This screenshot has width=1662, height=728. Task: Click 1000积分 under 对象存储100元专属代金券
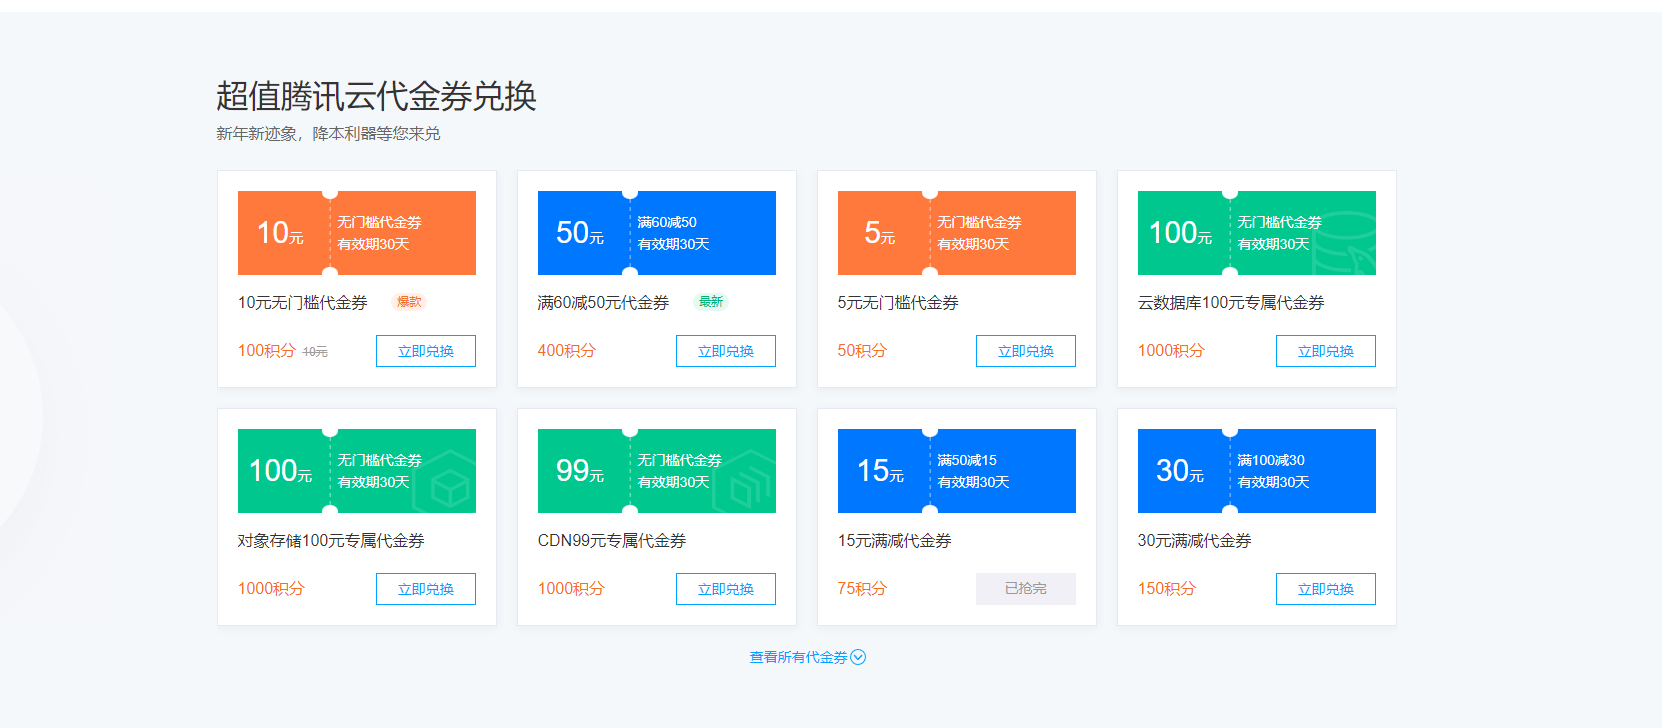pos(271,589)
